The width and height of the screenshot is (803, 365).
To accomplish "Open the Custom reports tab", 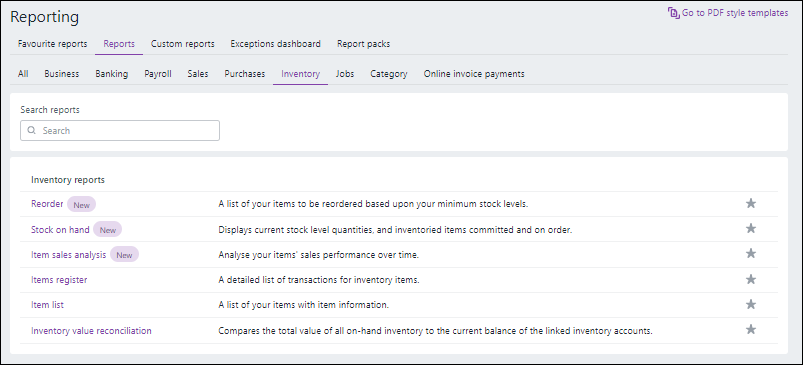I will tap(182, 44).
